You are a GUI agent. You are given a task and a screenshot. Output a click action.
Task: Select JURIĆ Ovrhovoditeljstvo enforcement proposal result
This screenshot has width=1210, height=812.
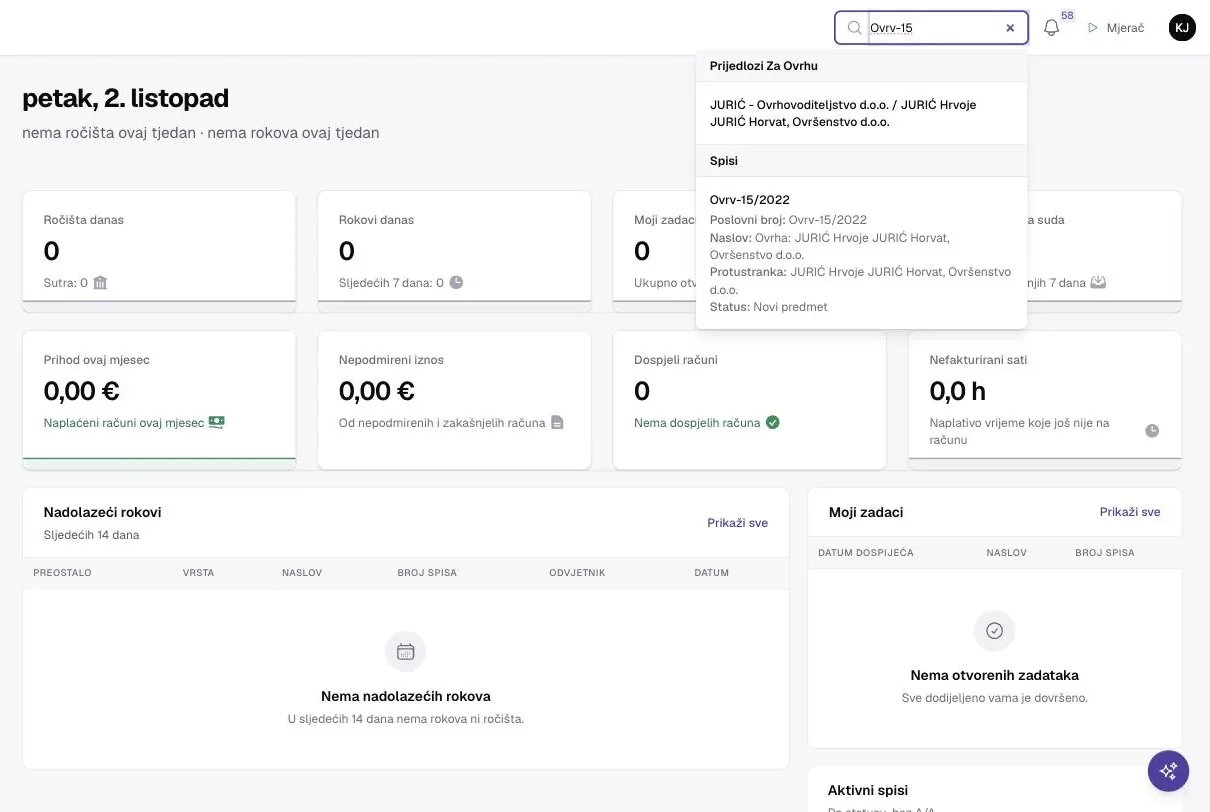click(861, 113)
